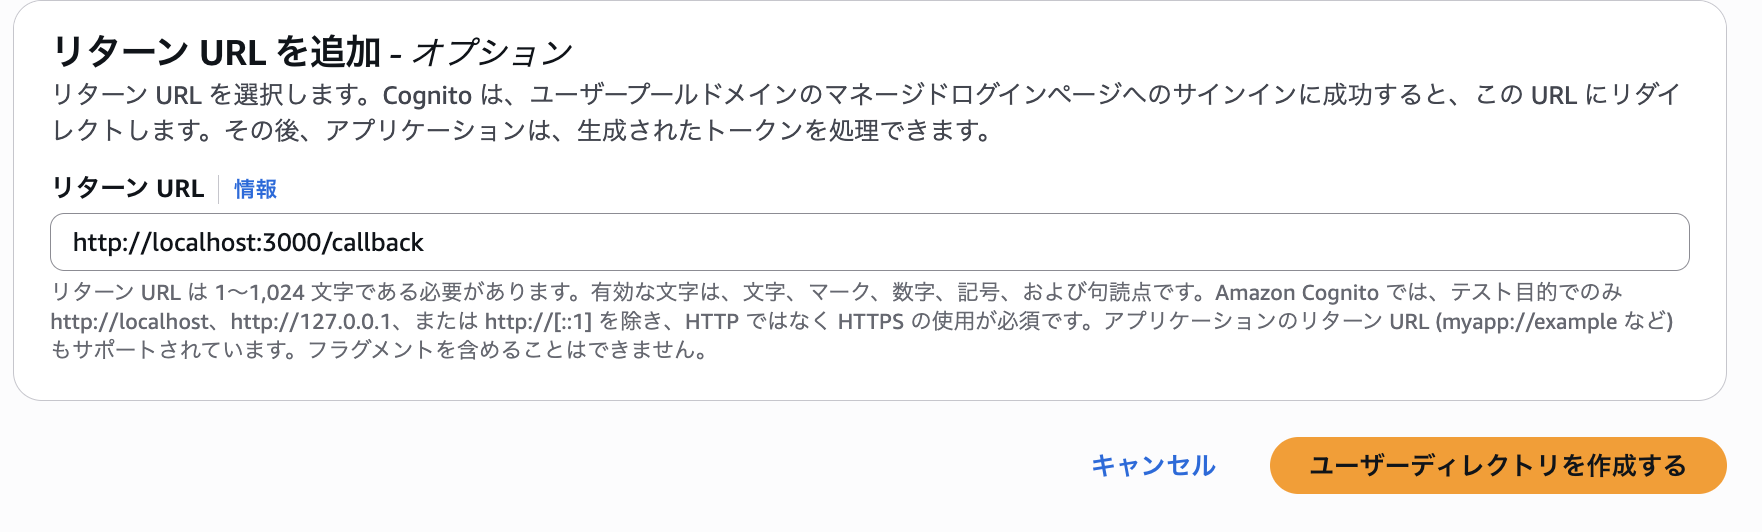Click http://[::1] in the helper text
This screenshot has width=1762, height=532.
(539, 322)
